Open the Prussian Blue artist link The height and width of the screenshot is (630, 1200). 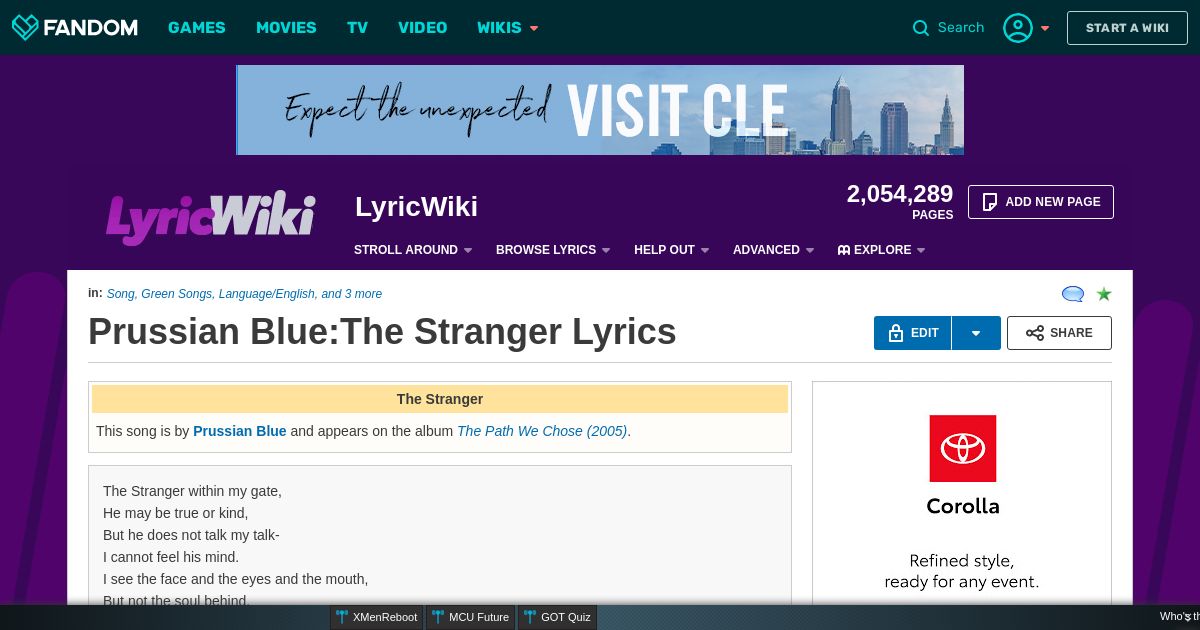(240, 431)
